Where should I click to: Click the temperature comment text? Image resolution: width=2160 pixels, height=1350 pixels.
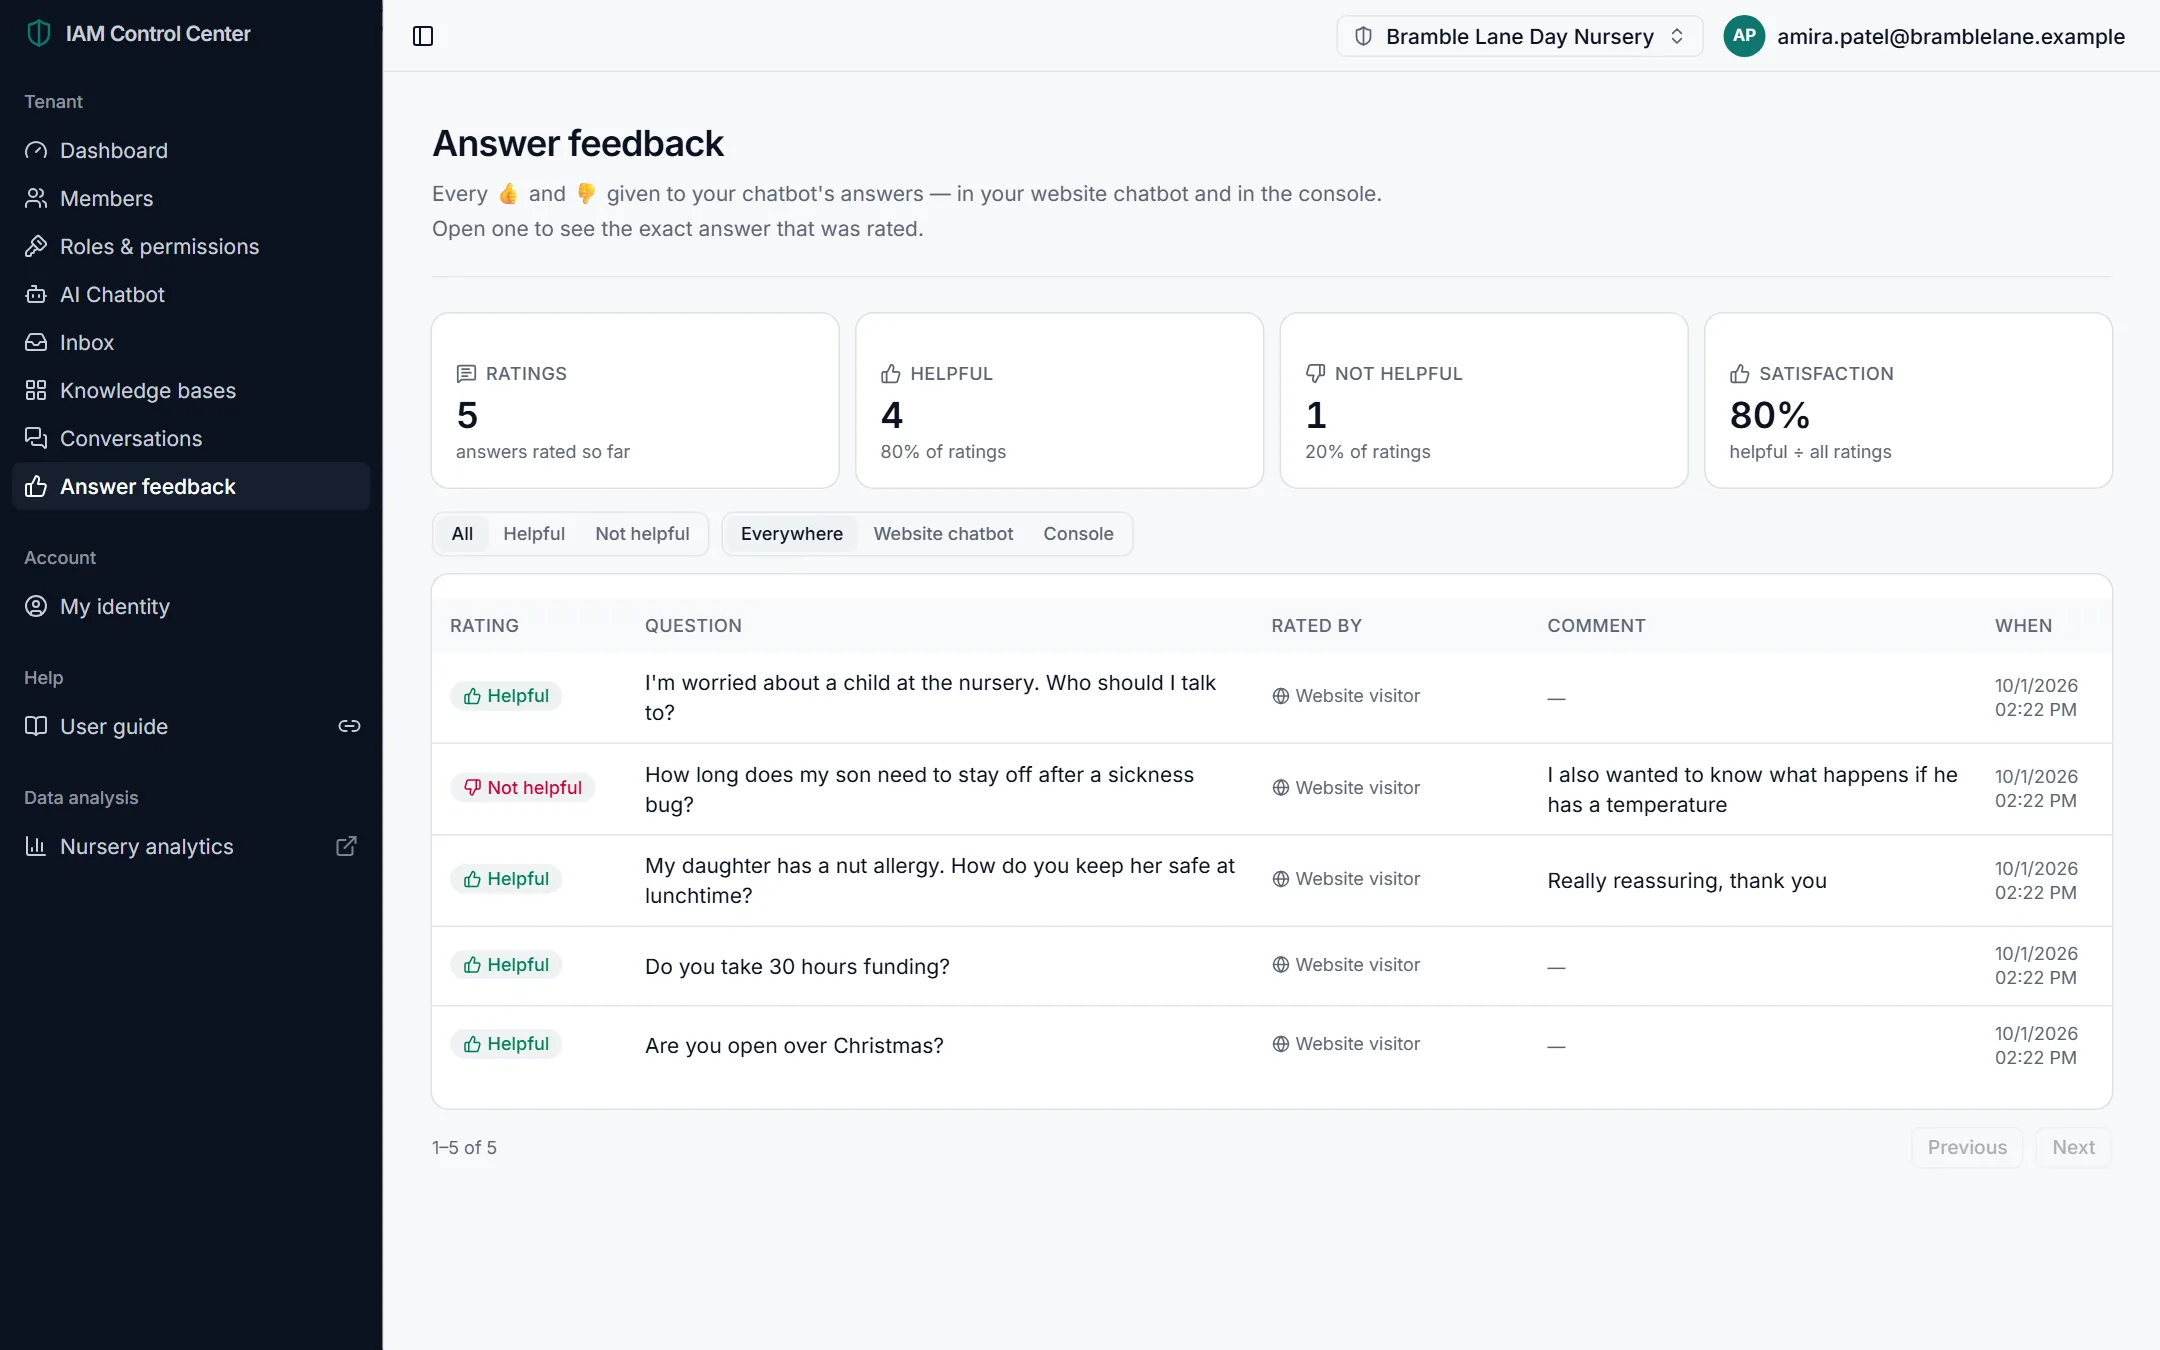(1752, 789)
